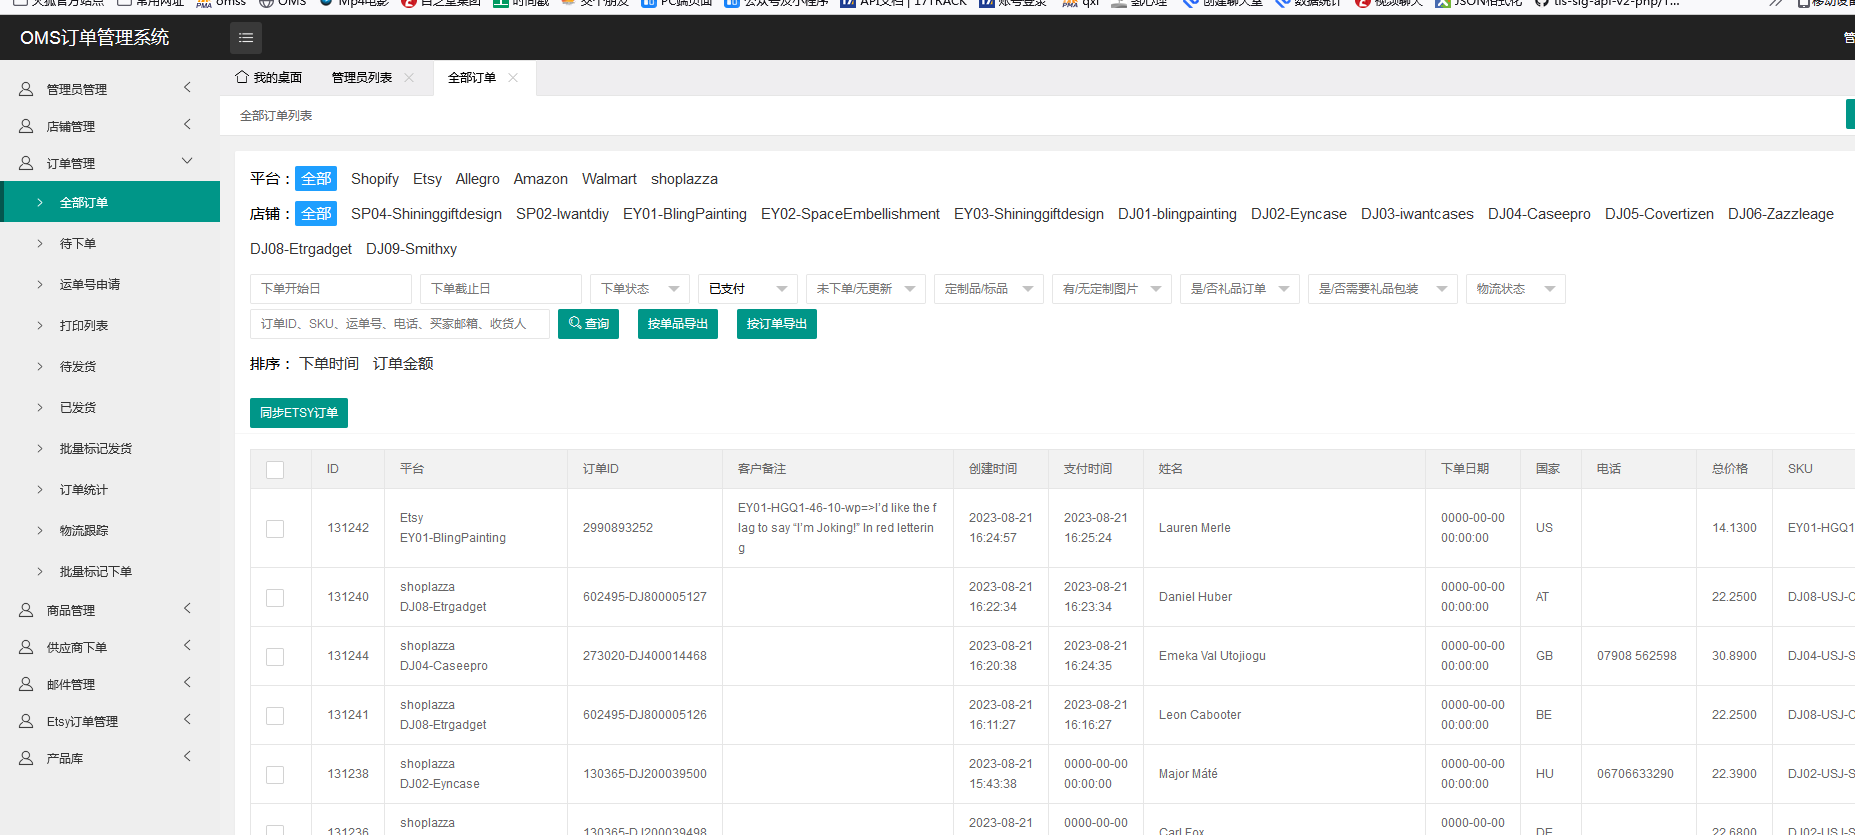Filter platform by Amazon
Image resolution: width=1855 pixels, height=835 pixels.
point(541,179)
